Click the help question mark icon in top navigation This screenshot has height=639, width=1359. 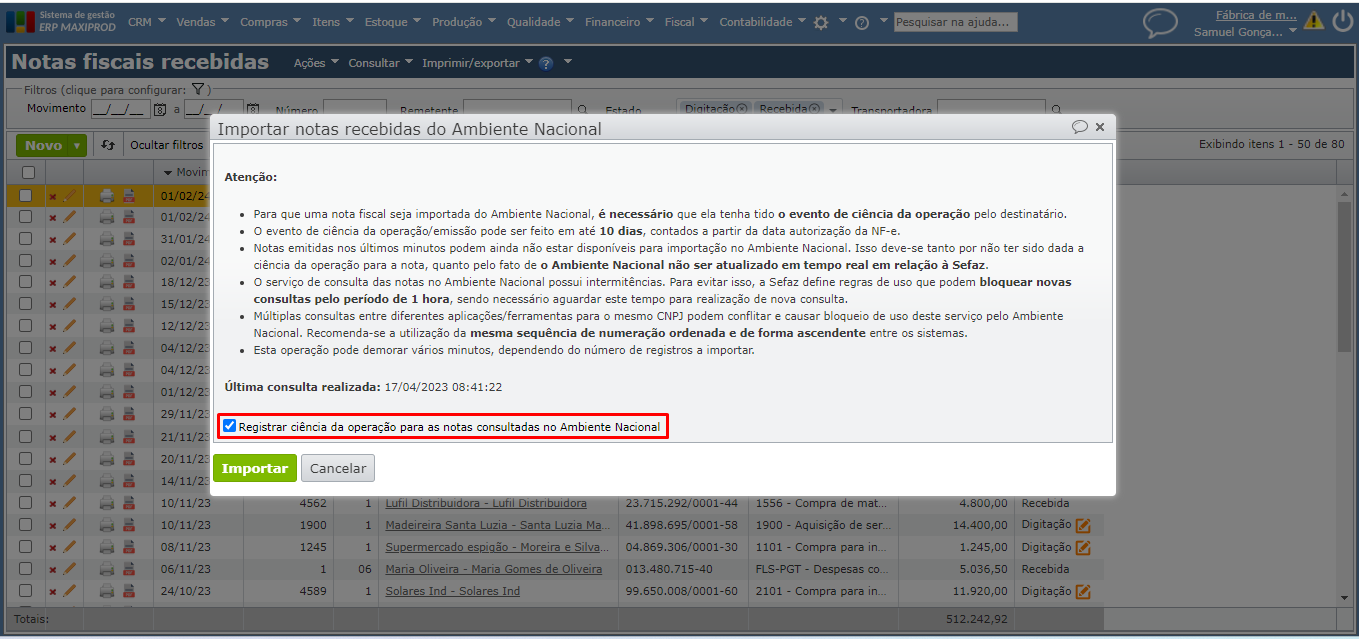pyautogui.click(x=862, y=22)
